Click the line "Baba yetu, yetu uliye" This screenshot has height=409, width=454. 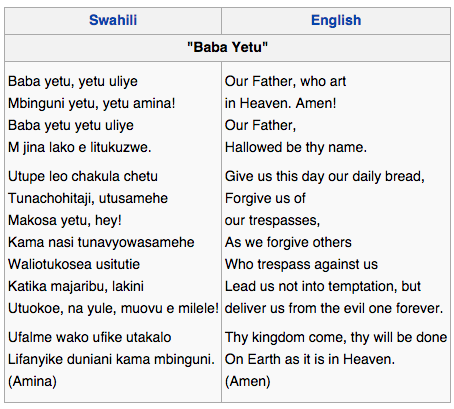[73, 82]
